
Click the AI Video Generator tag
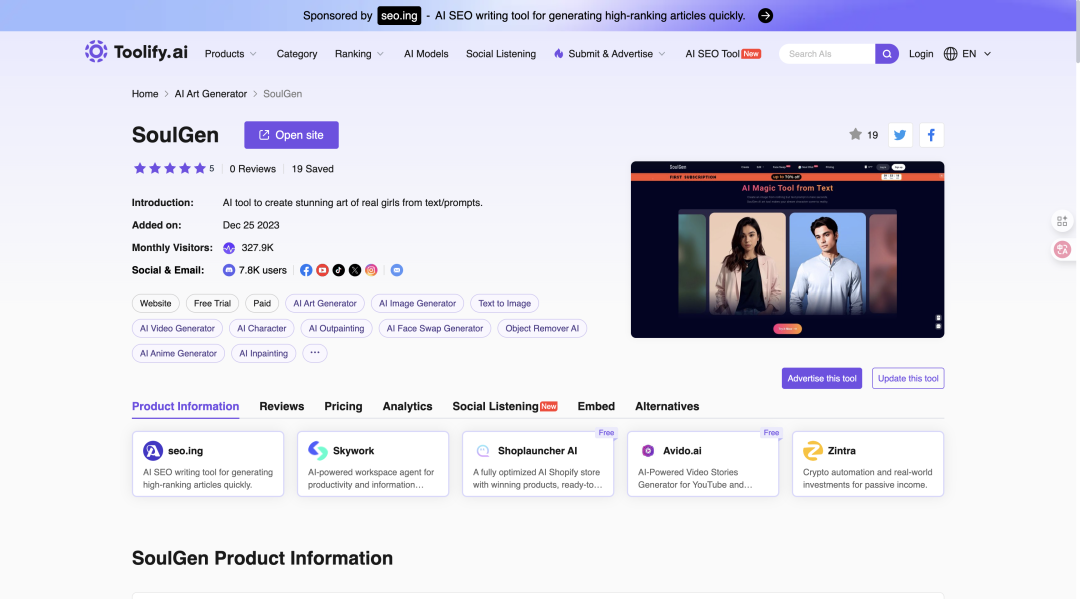[177, 328]
